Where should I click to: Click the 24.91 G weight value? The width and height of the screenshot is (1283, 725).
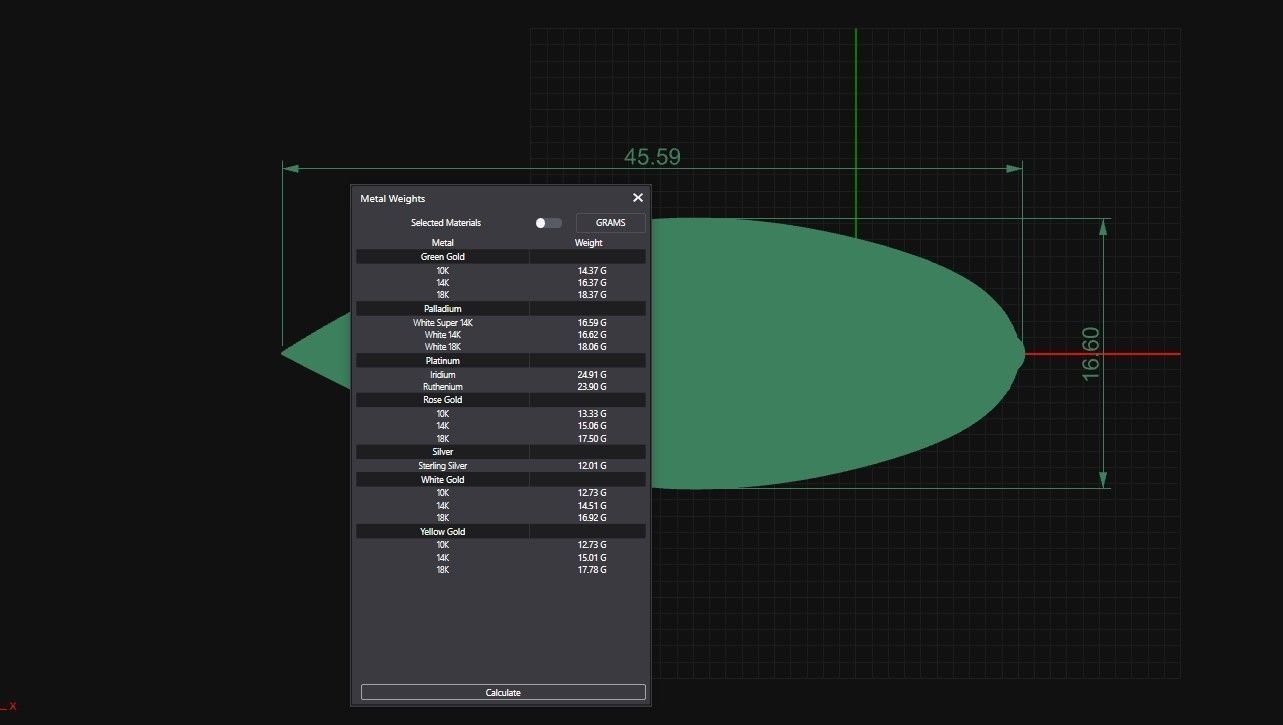[592, 375]
